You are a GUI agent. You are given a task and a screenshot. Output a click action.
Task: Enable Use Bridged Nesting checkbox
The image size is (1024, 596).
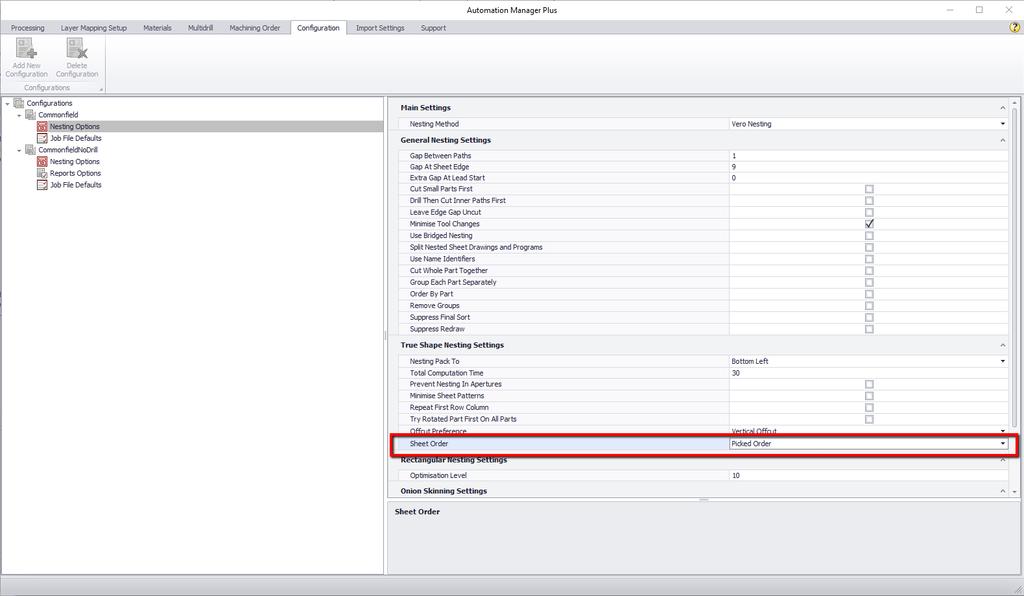point(869,236)
